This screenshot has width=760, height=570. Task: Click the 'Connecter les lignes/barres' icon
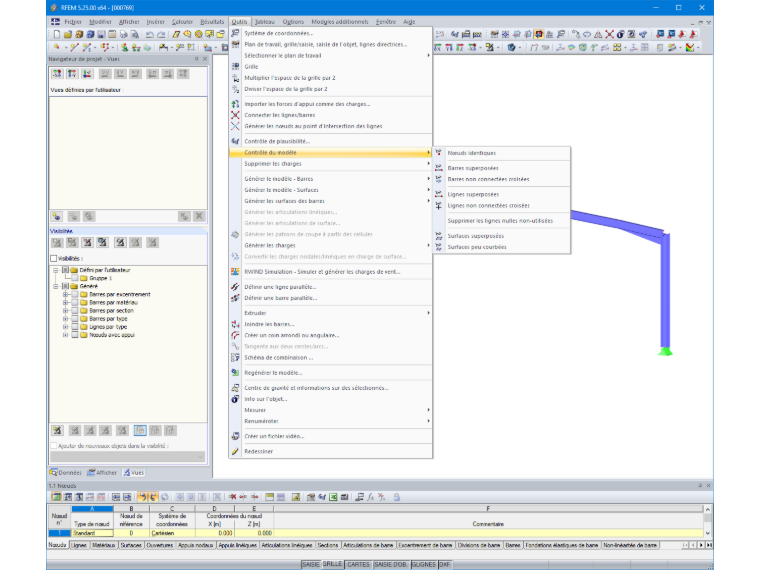coord(235,115)
